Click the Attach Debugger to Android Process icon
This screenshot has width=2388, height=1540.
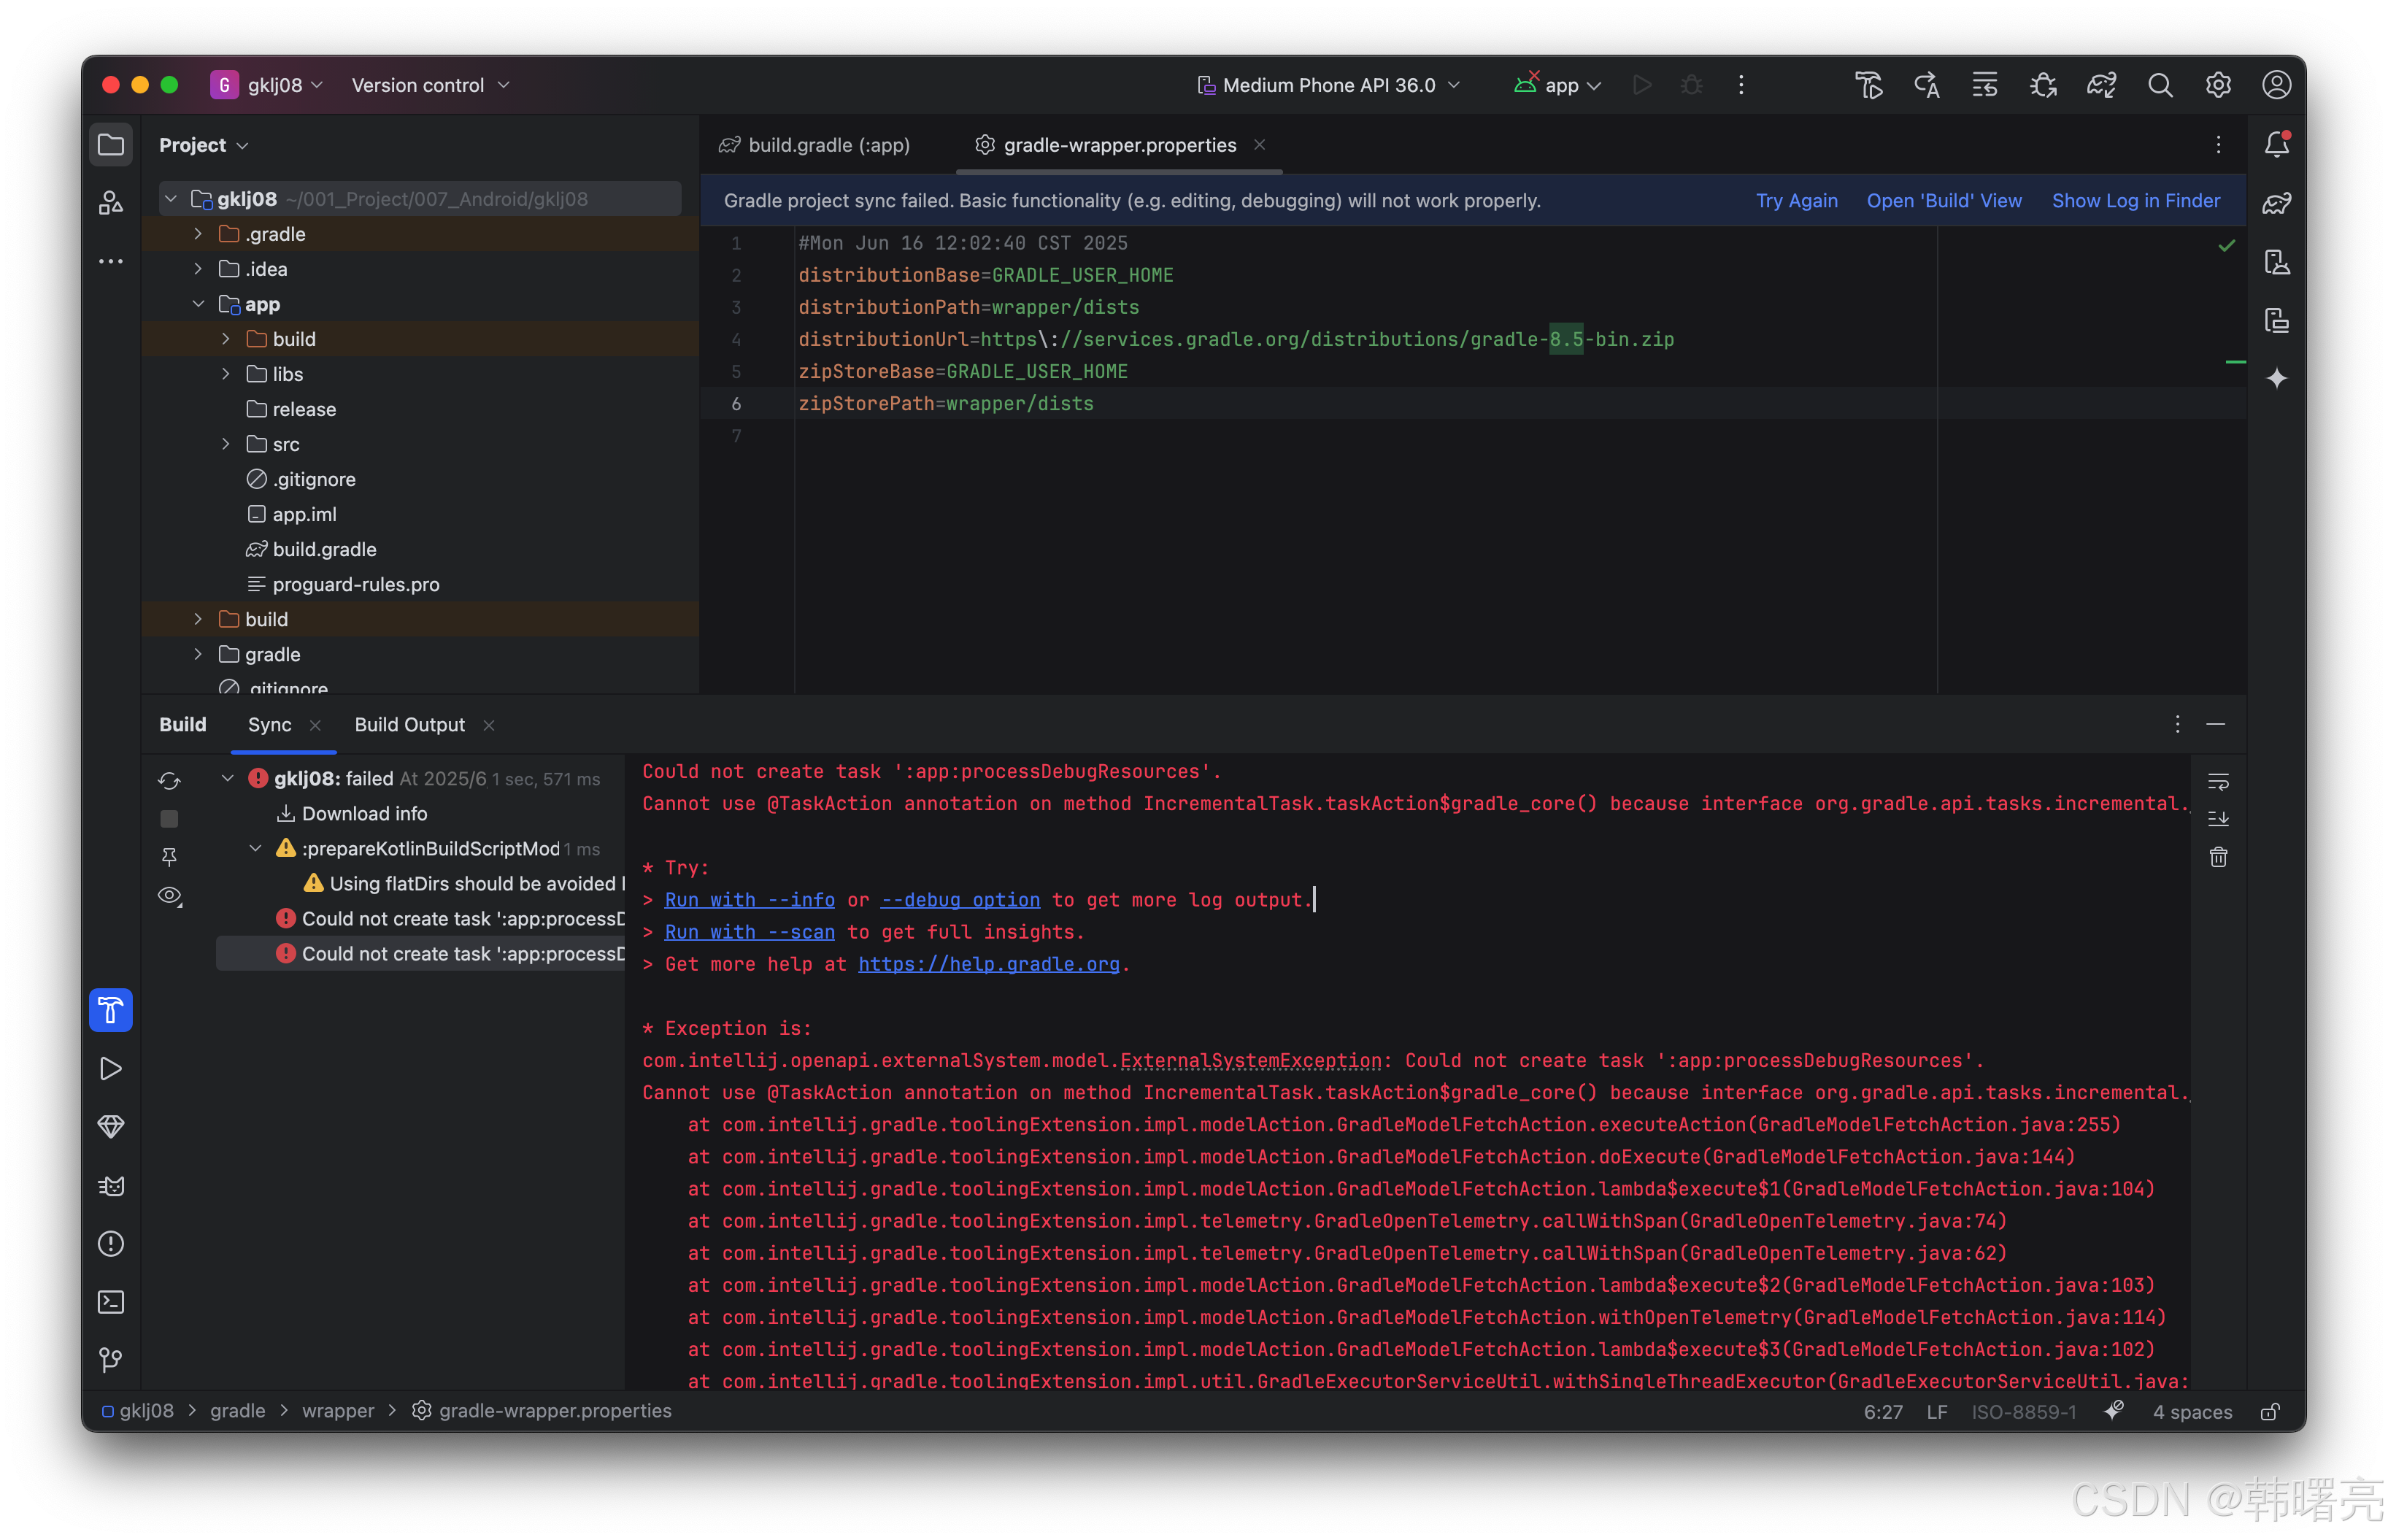2043,85
